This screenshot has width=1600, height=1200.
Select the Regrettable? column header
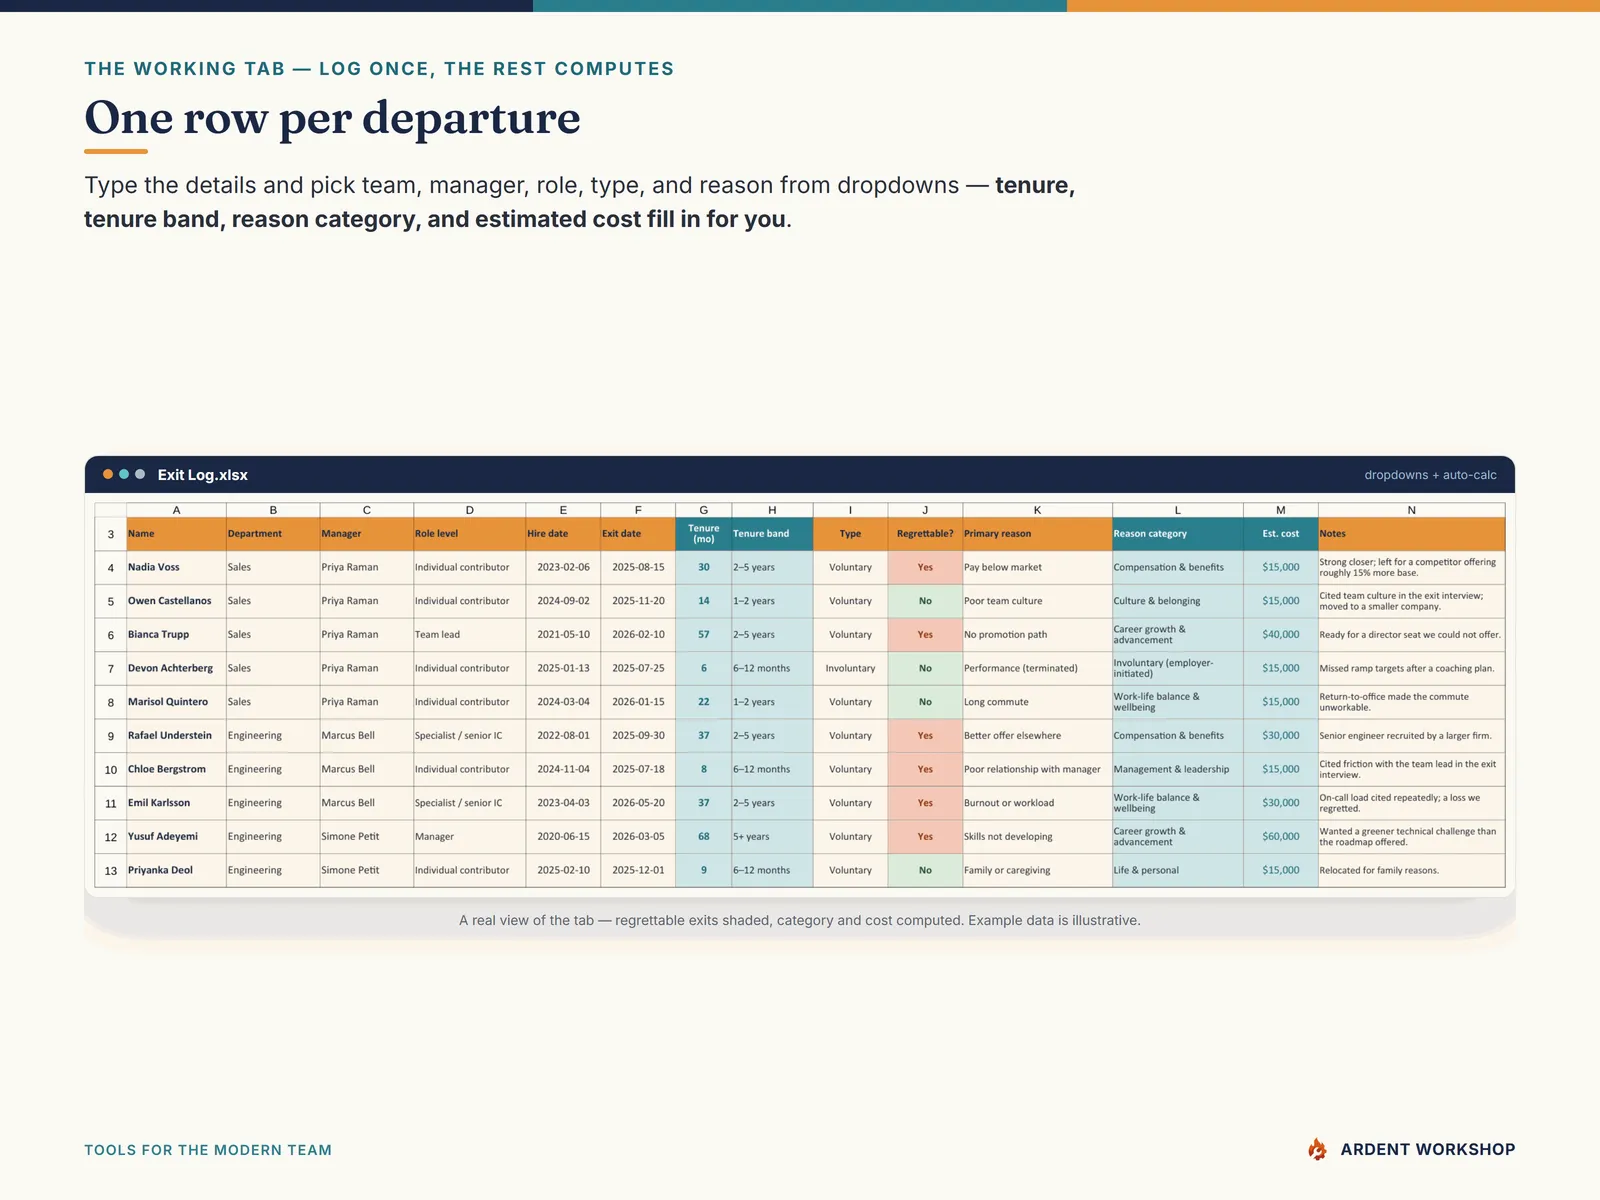point(925,534)
